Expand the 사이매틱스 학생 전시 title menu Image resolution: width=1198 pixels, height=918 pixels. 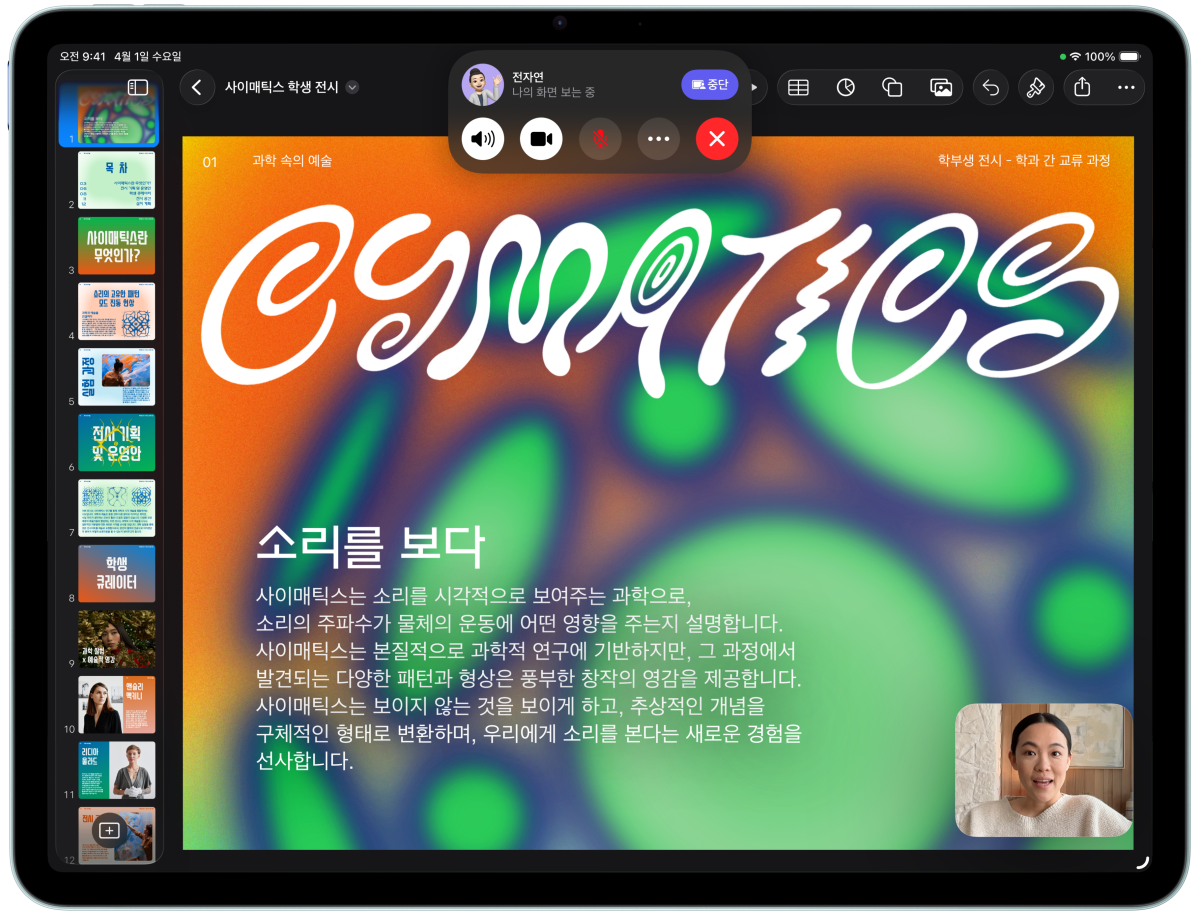[352, 88]
